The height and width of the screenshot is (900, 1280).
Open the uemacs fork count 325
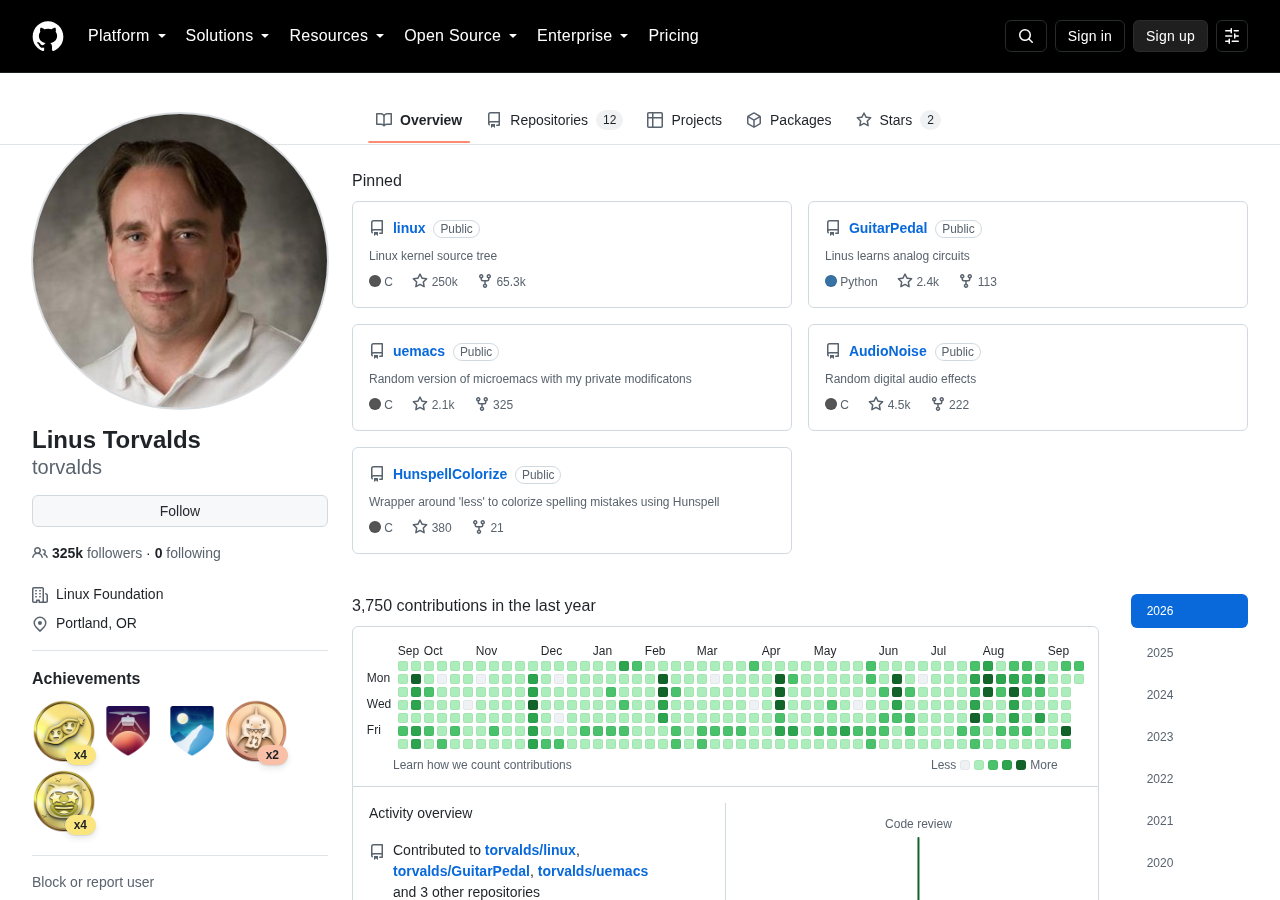point(494,405)
